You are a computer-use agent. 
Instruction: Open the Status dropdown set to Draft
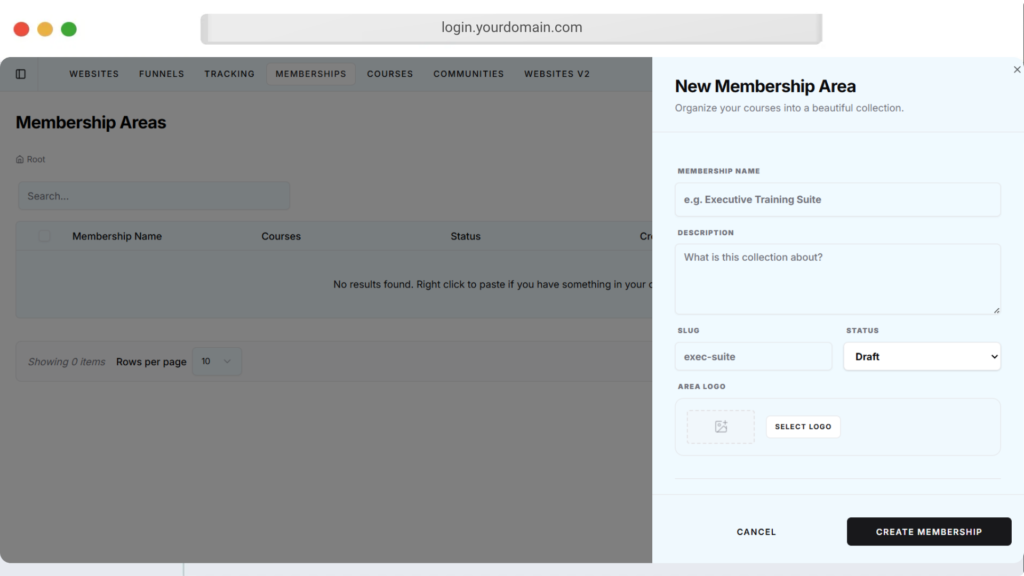tap(921, 357)
